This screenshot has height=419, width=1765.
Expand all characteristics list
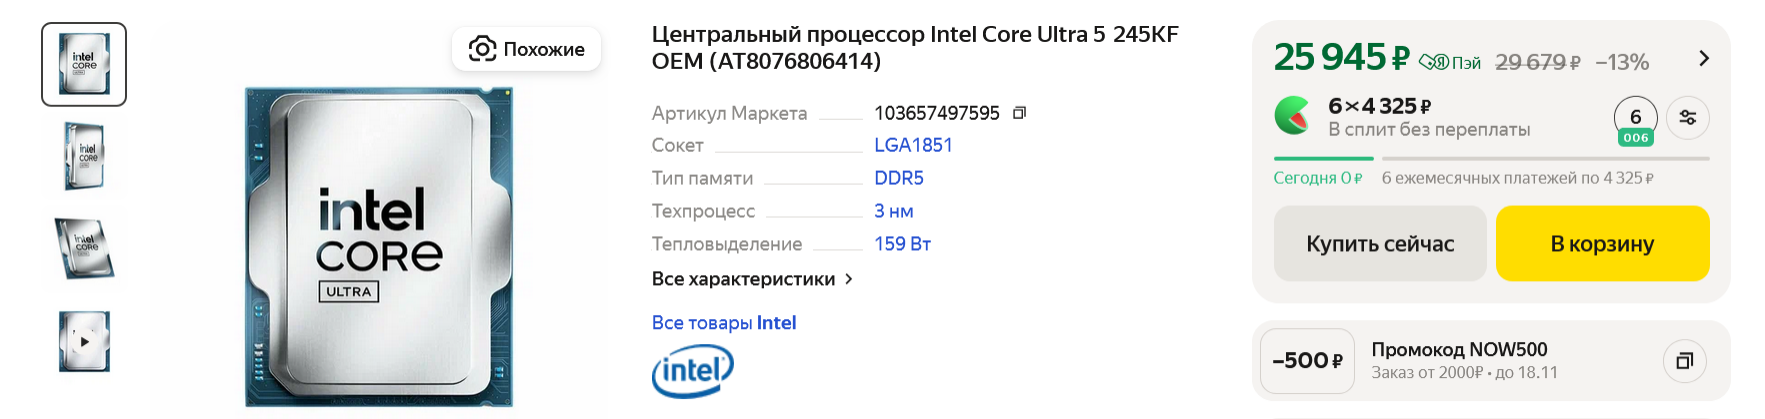[x=752, y=279]
